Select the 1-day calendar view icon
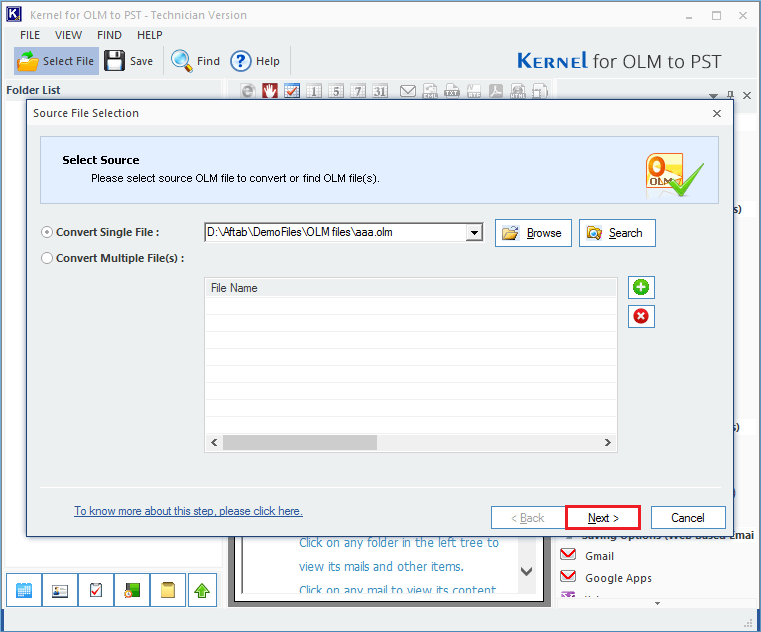761x632 pixels. 314,91
